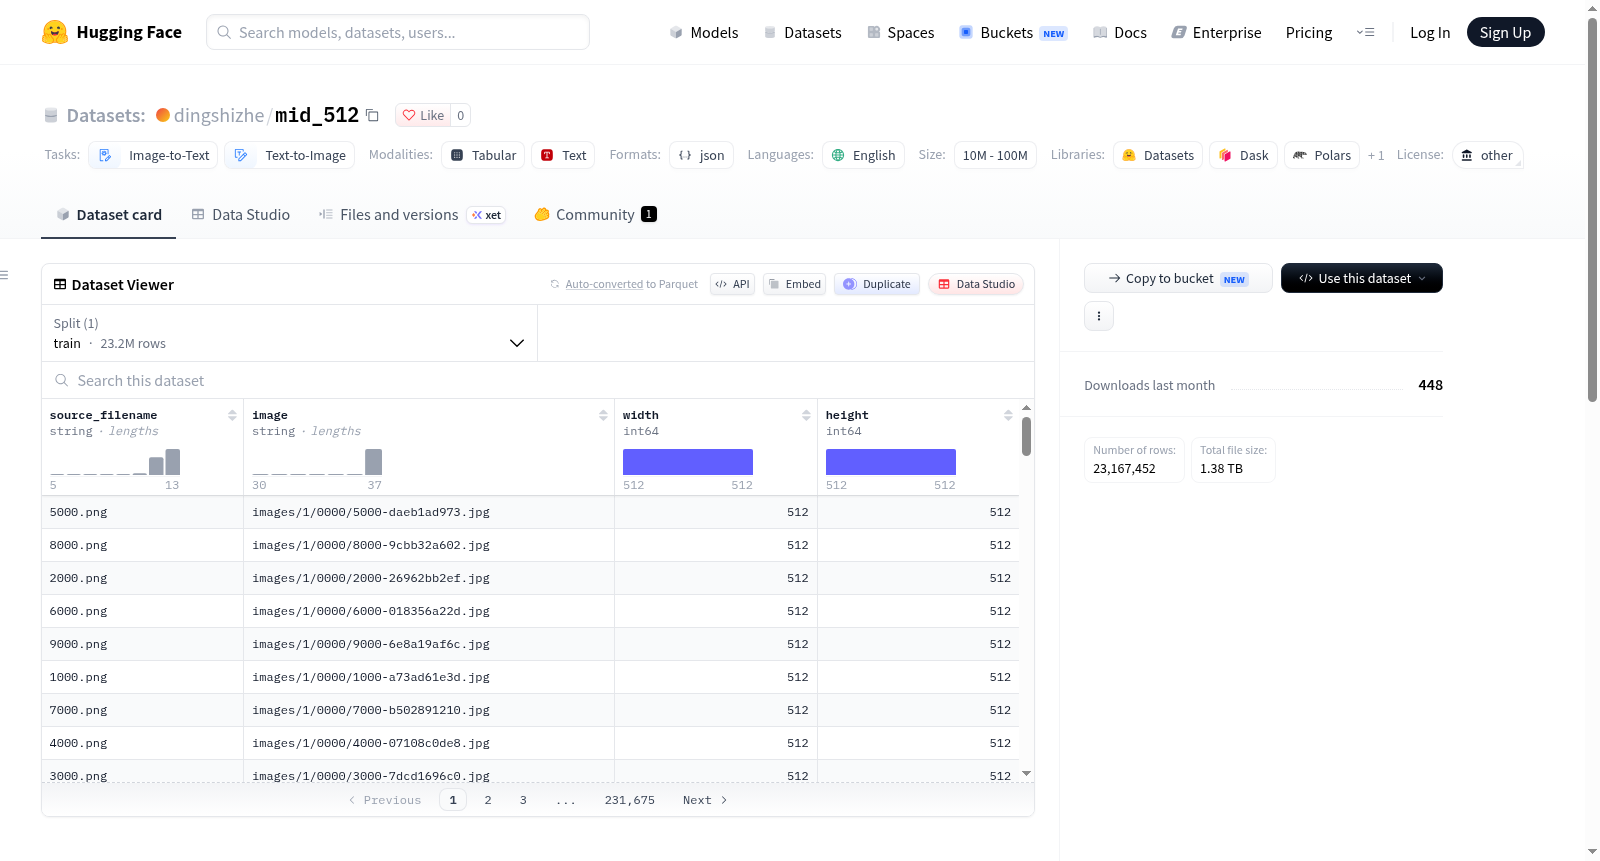Viewport: 1600px width, 861px height.
Task: Copy dataset name with the copy icon
Action: point(372,115)
